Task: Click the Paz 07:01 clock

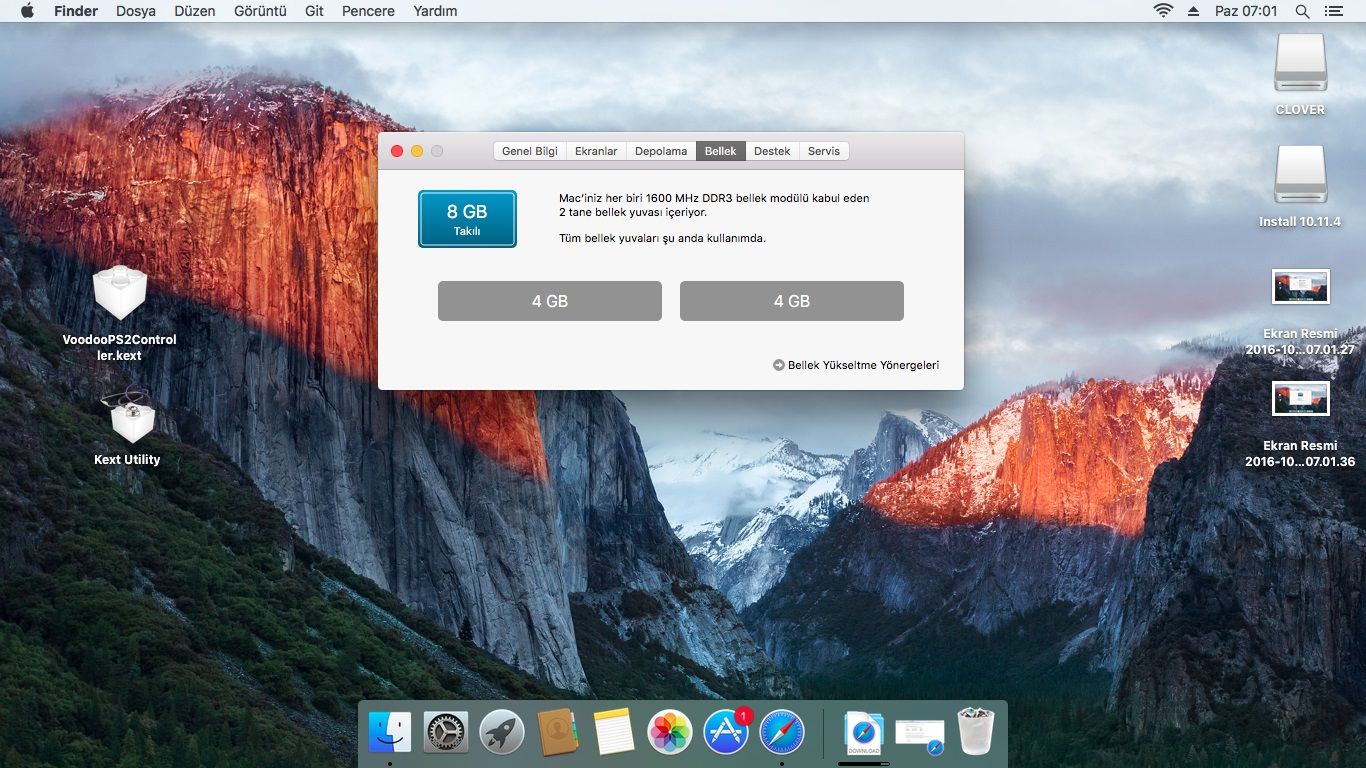Action: (x=1246, y=11)
